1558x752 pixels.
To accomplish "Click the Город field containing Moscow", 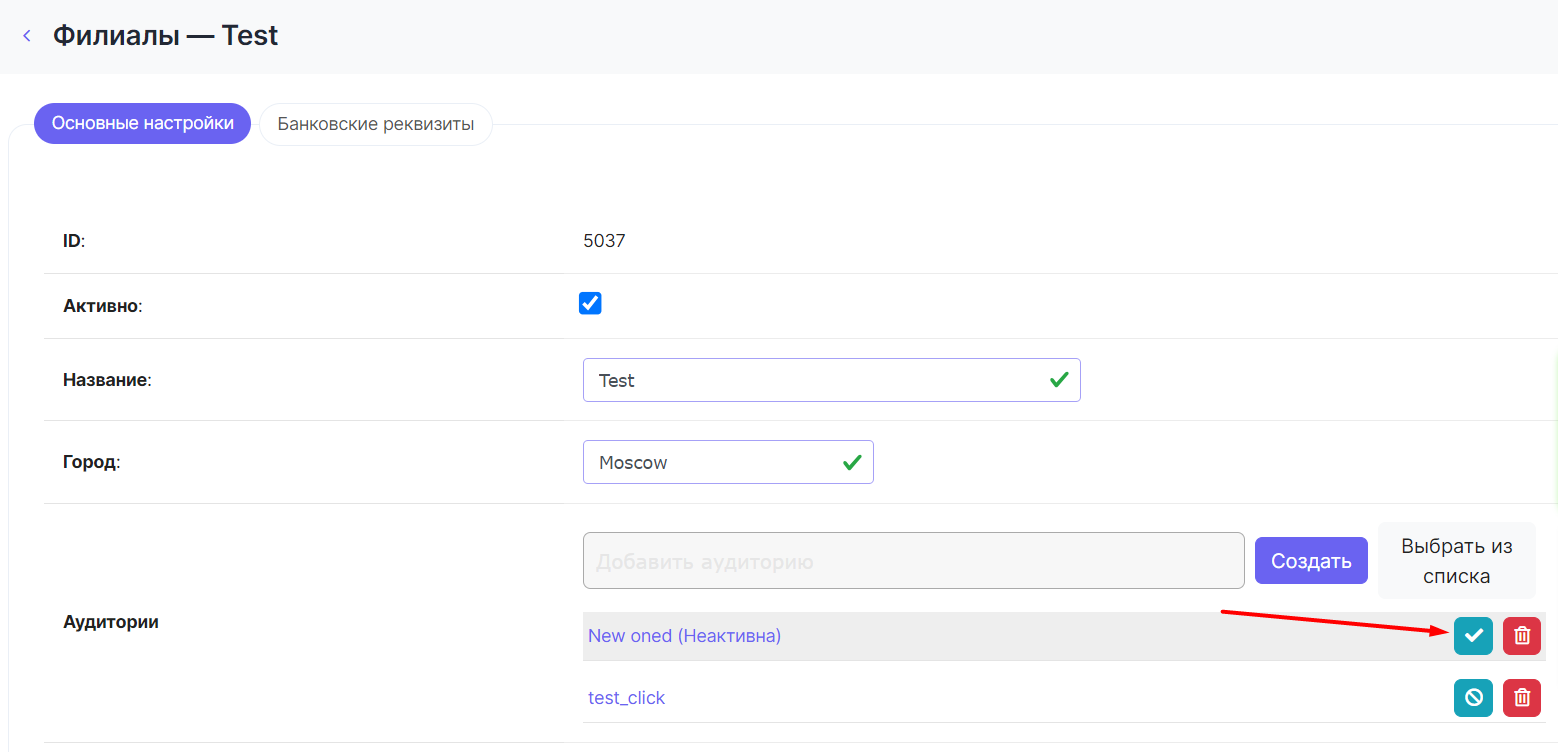I will coord(710,462).
